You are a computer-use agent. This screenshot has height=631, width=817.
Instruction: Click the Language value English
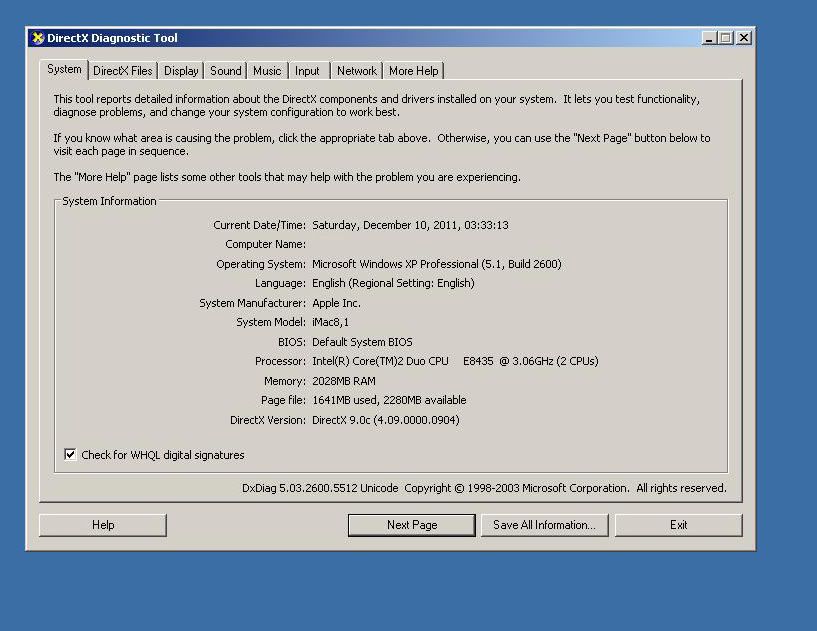[x=393, y=283]
